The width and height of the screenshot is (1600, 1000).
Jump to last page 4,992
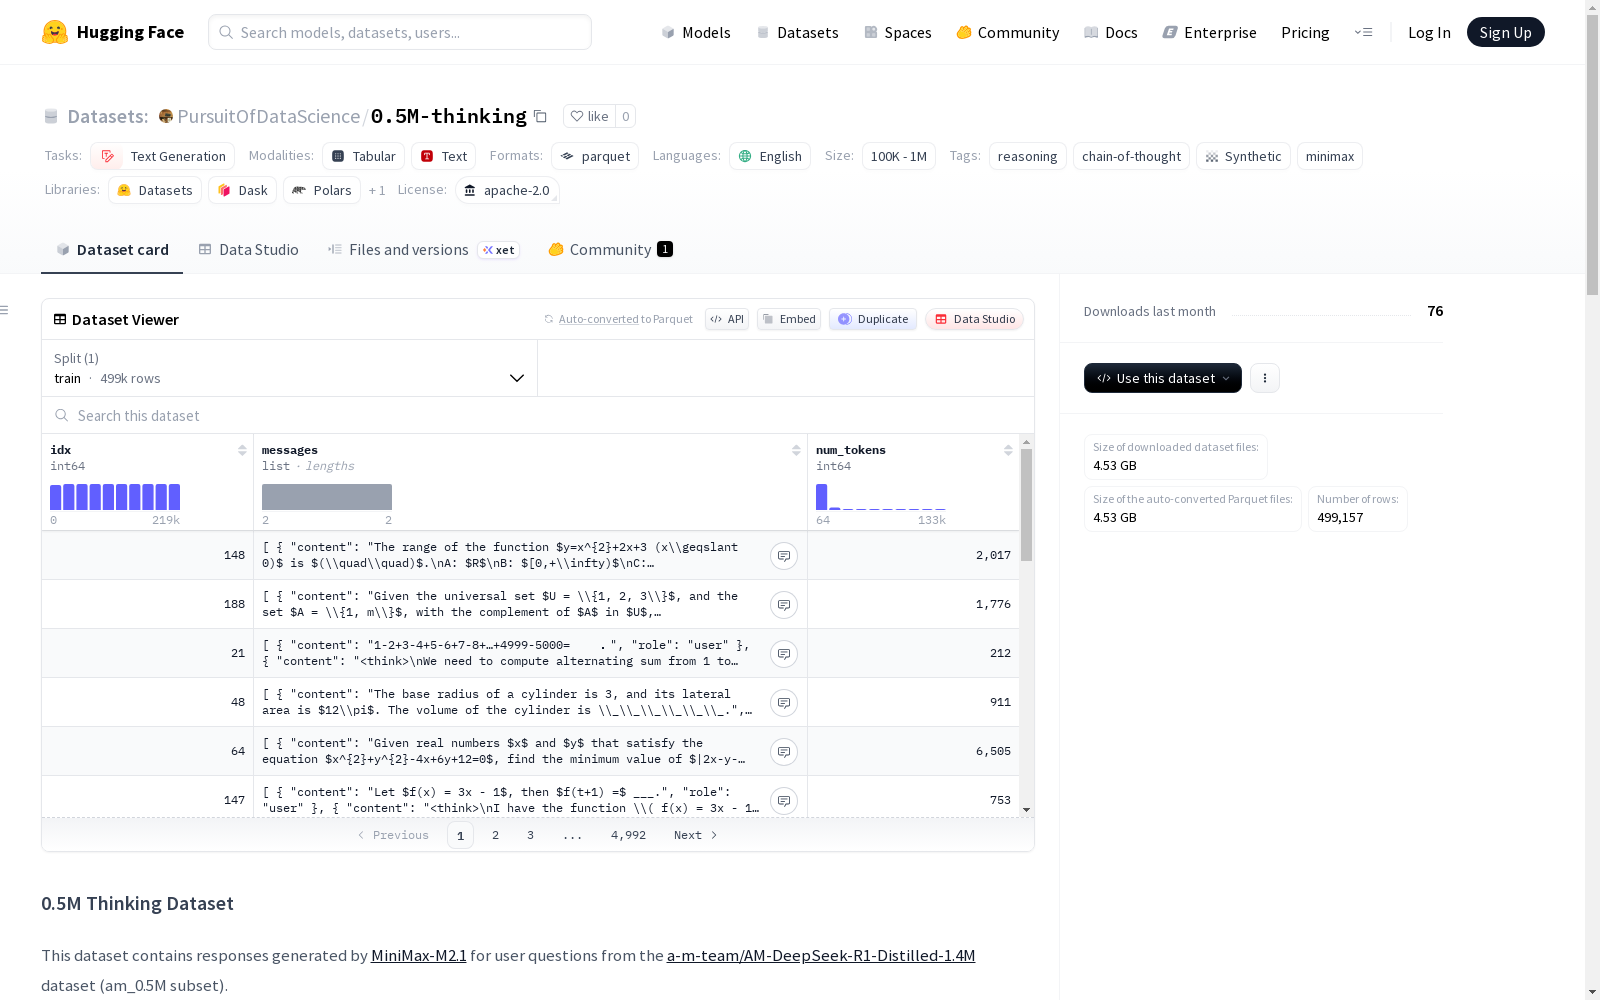pyautogui.click(x=628, y=835)
